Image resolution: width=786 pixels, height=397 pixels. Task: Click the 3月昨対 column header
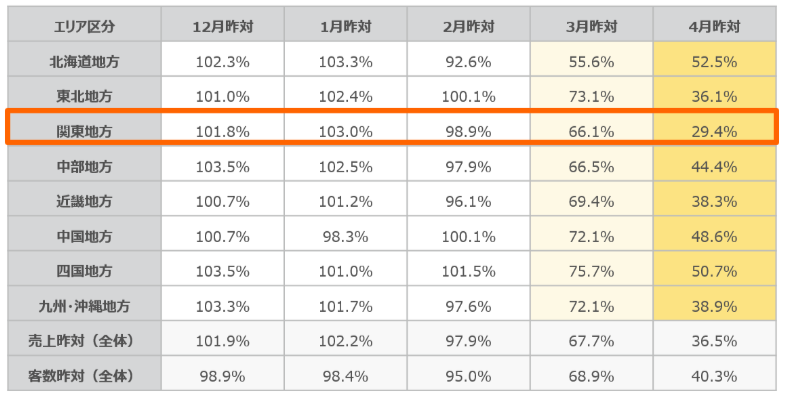click(x=592, y=24)
